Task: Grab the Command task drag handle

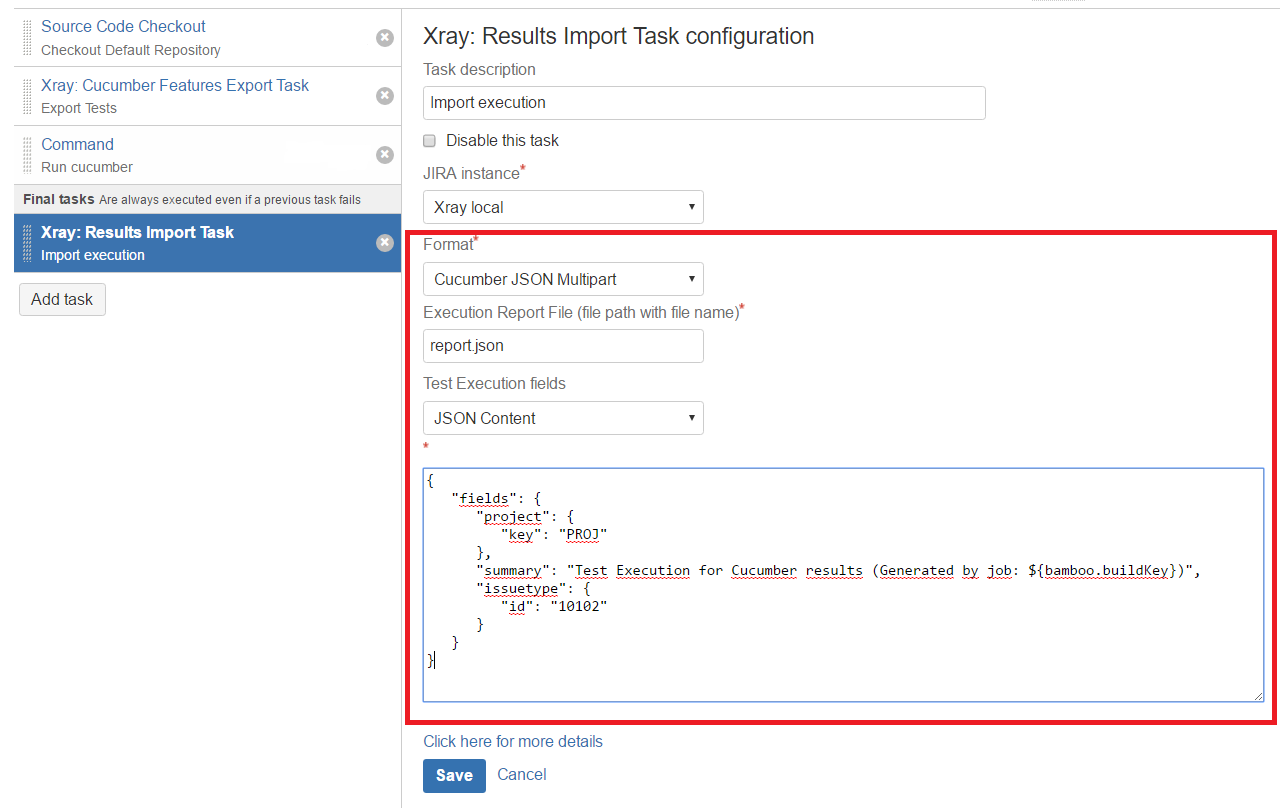Action: [27, 155]
